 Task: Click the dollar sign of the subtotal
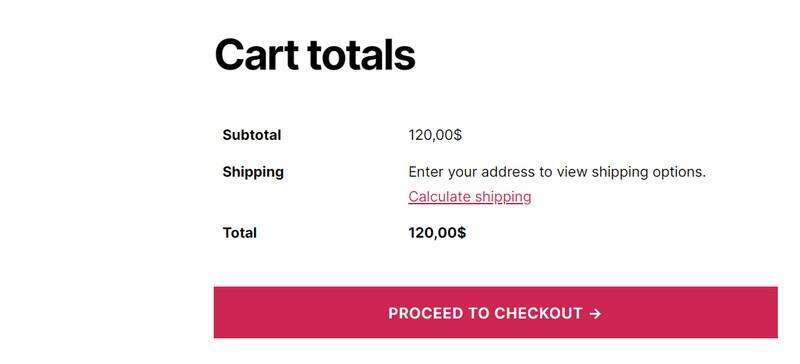(x=458, y=135)
